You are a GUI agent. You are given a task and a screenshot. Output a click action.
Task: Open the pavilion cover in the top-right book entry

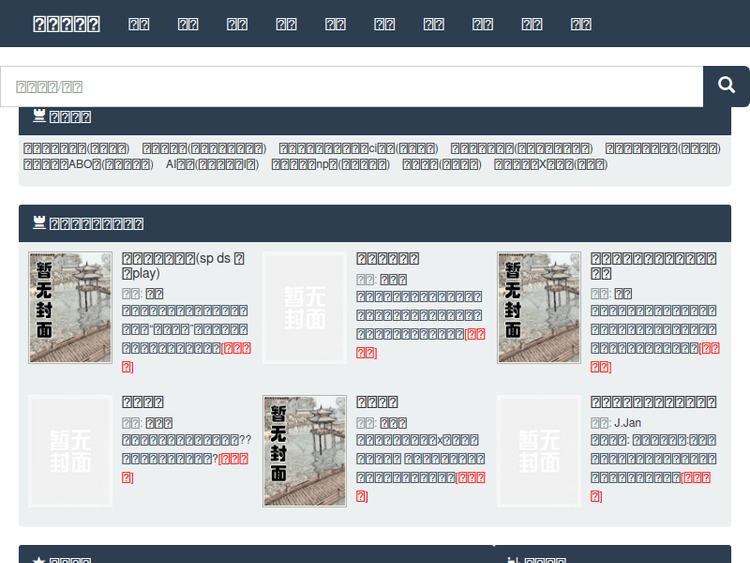539,308
